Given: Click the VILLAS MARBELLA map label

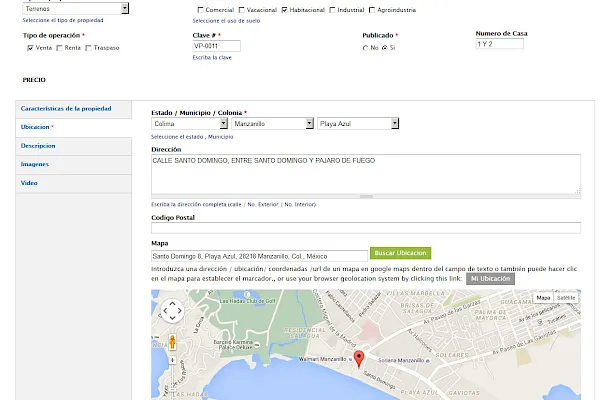Looking at the screenshot, I should tap(415, 294).
